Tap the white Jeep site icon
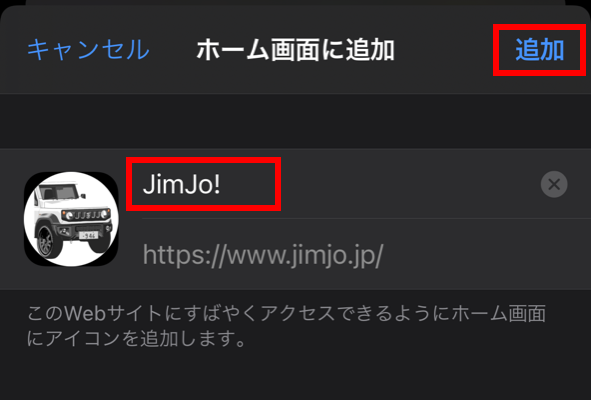591x400 pixels. pyautogui.click(x=71, y=219)
